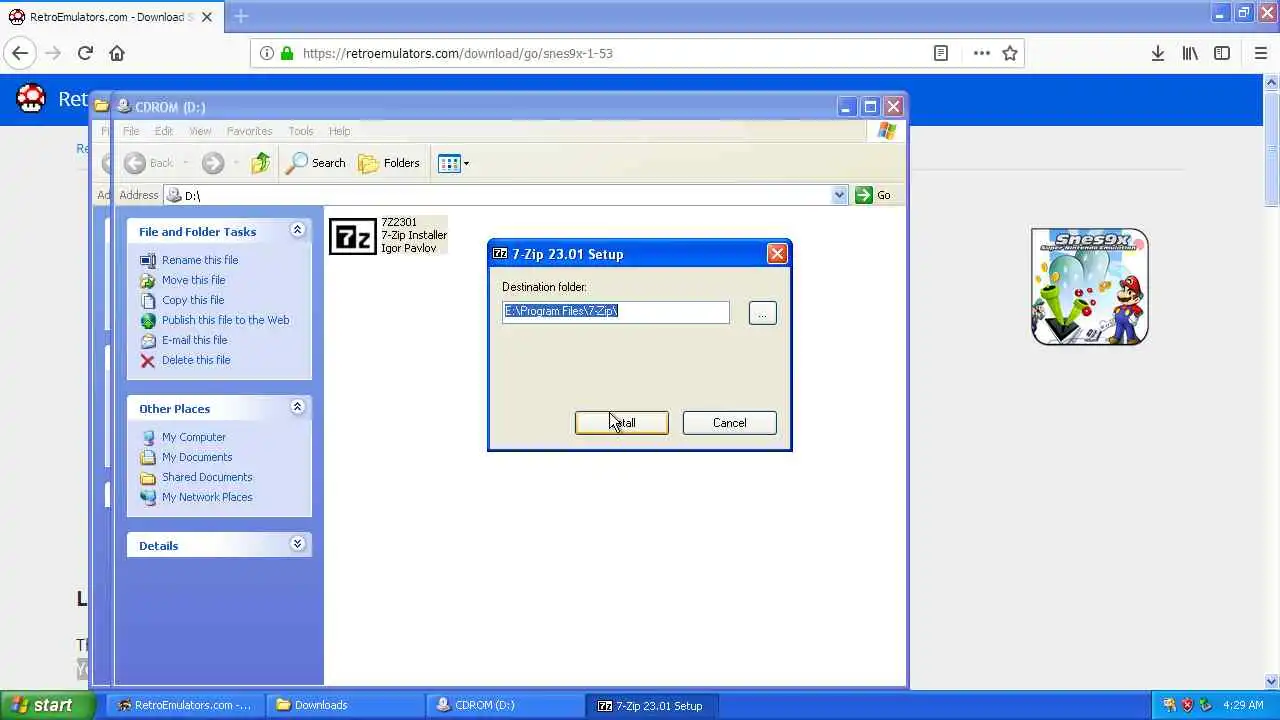Click the site info lock icon
Viewport: 1280px width, 720px height.
tap(287, 53)
